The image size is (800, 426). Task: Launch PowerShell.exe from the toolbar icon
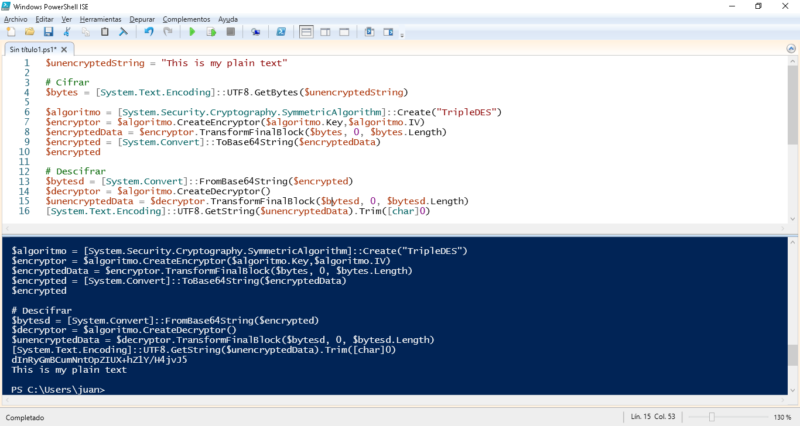pos(281,32)
